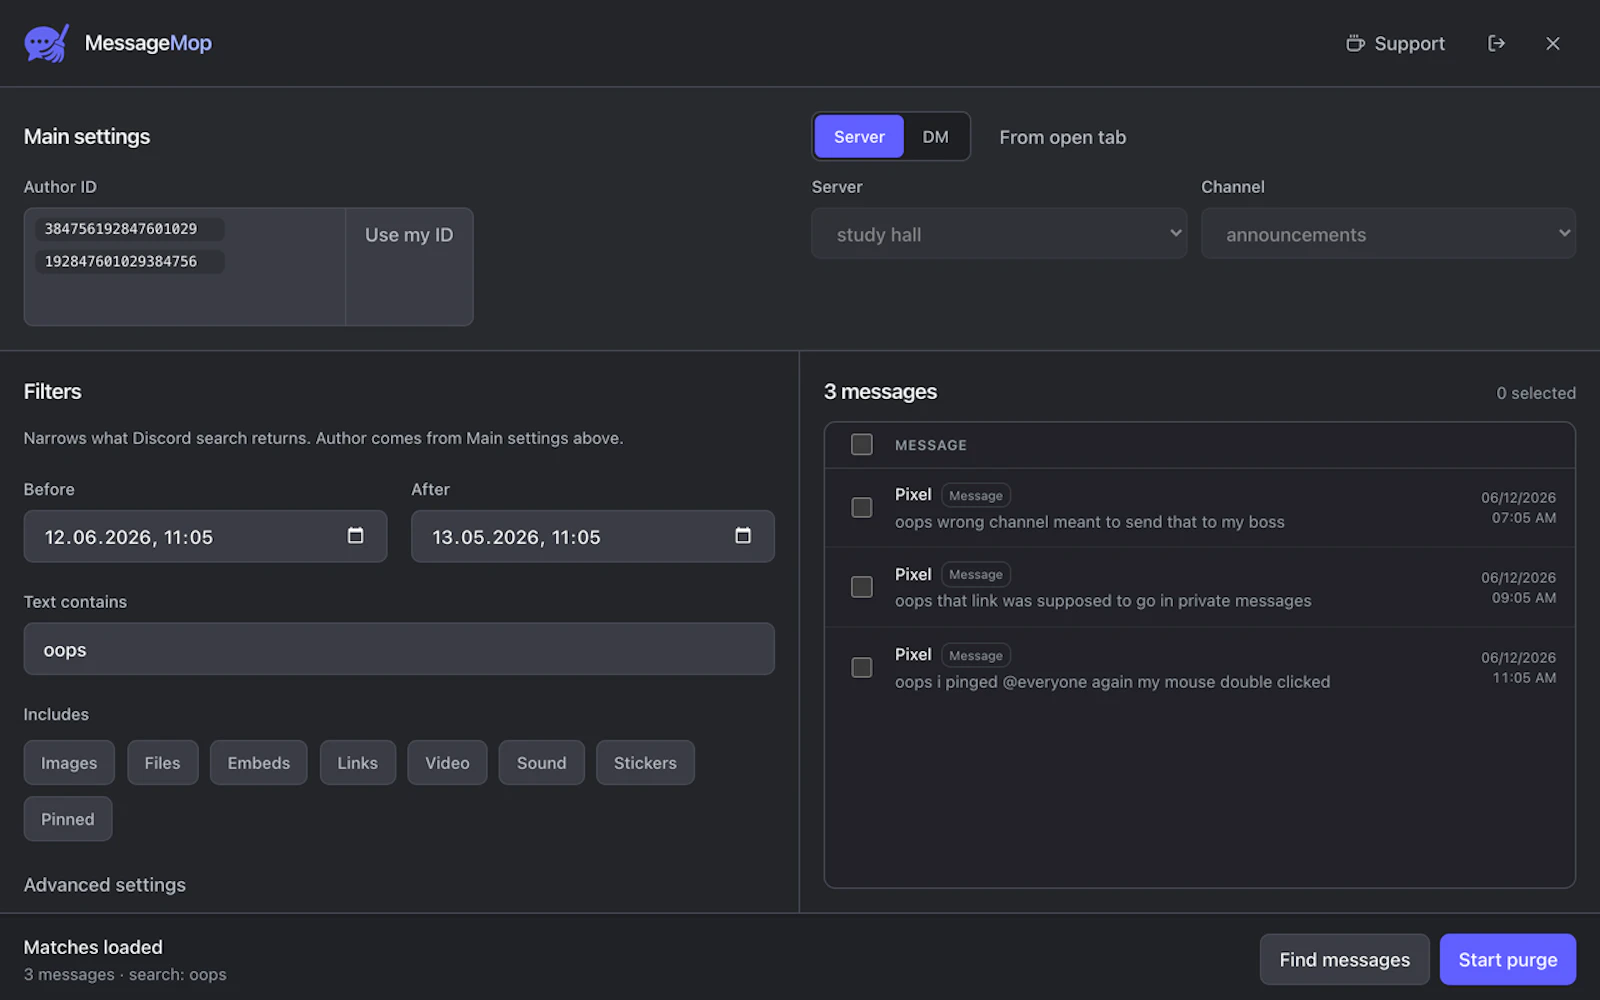
Task: Open the calendar picker for After date
Action: coord(743,536)
